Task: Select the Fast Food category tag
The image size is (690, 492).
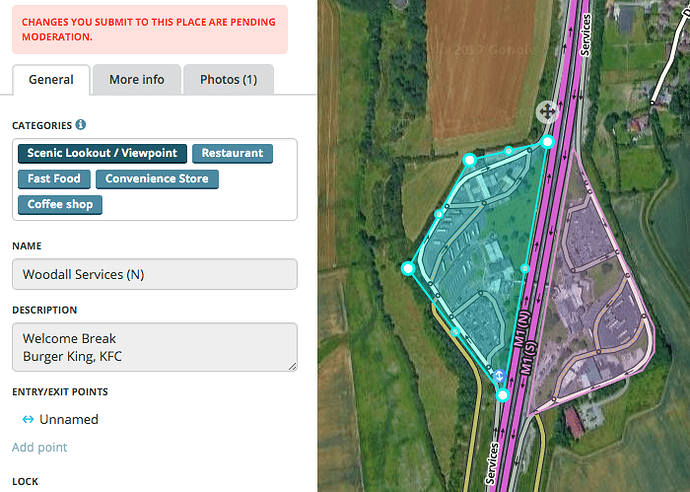Action: [53, 179]
